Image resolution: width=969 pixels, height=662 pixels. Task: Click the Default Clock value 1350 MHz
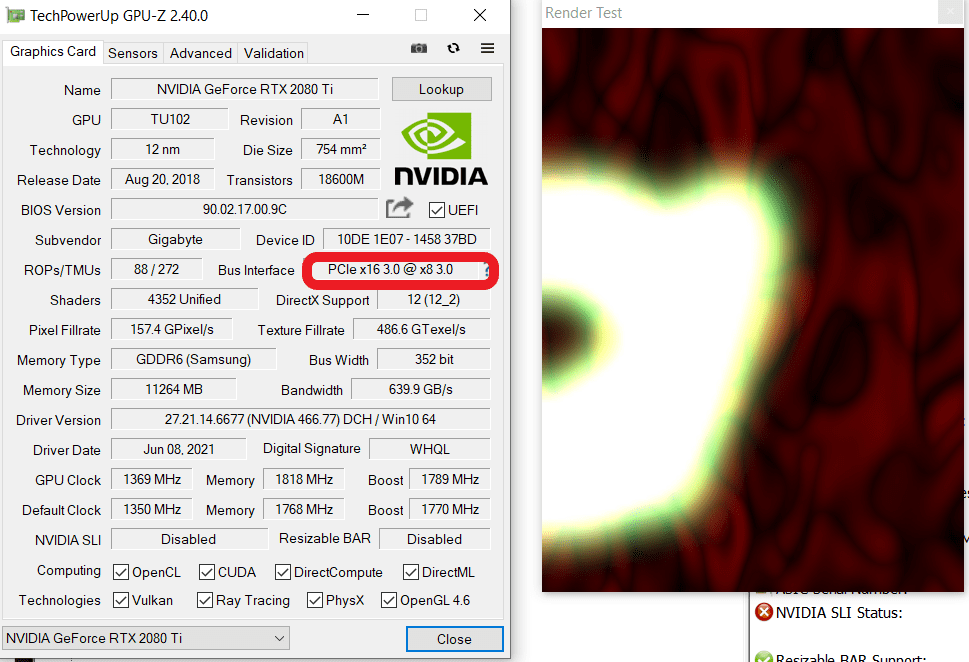point(152,509)
